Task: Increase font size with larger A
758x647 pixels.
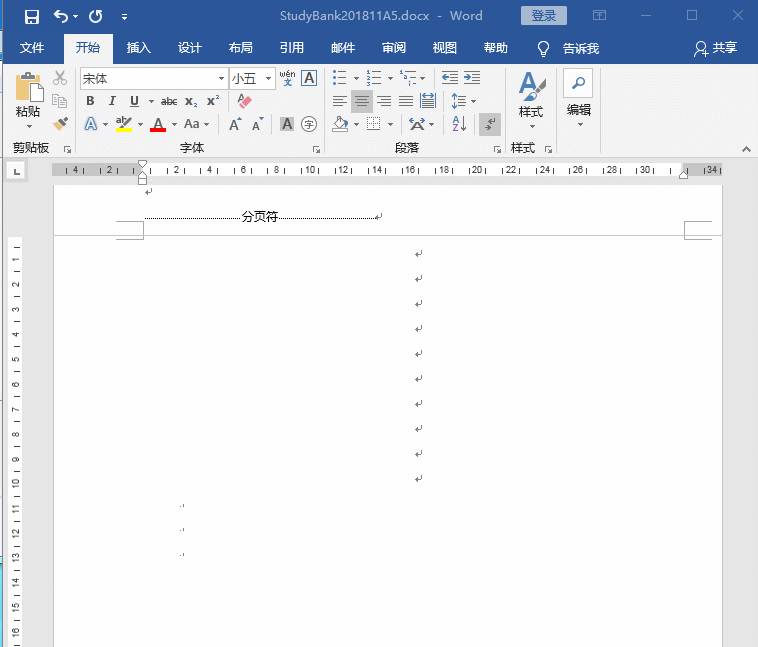Action: point(235,124)
